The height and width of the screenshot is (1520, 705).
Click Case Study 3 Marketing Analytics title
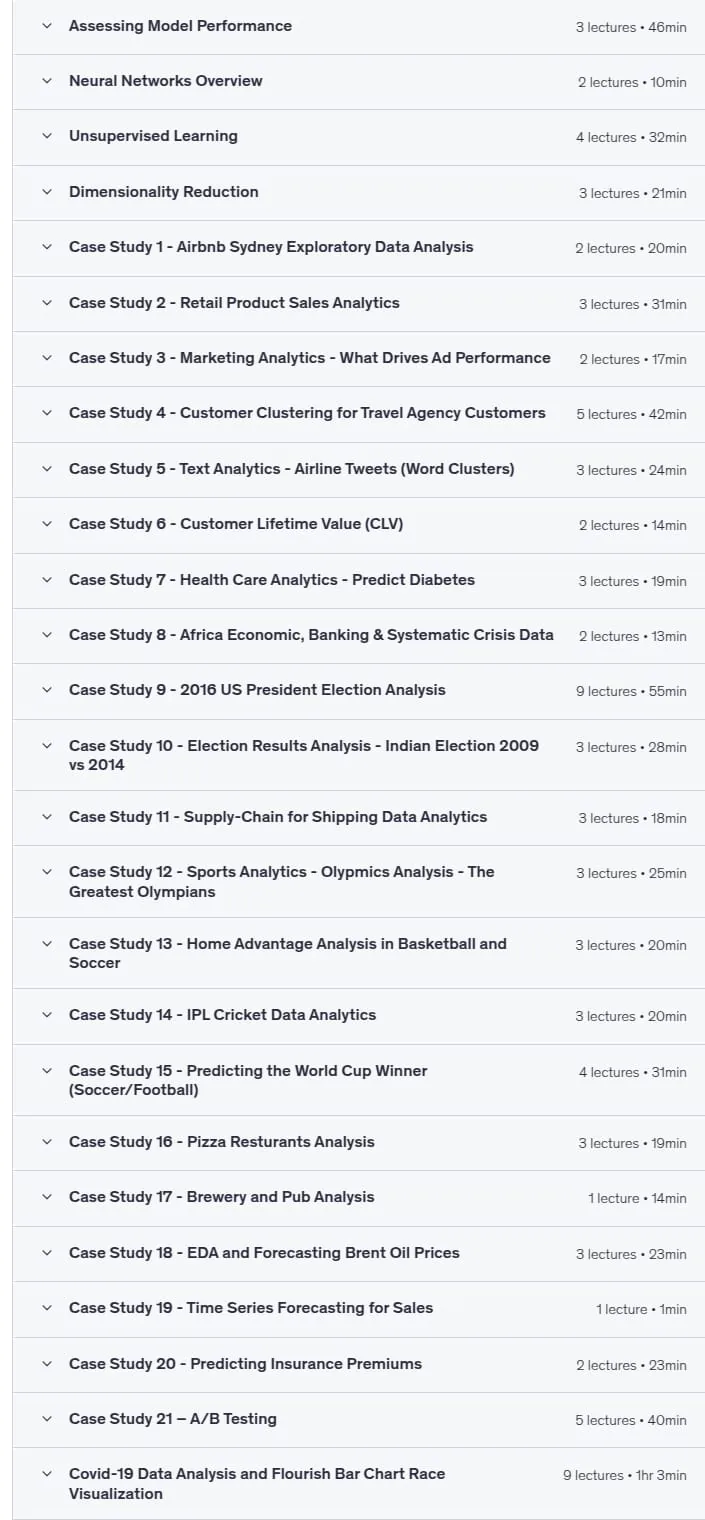click(310, 358)
